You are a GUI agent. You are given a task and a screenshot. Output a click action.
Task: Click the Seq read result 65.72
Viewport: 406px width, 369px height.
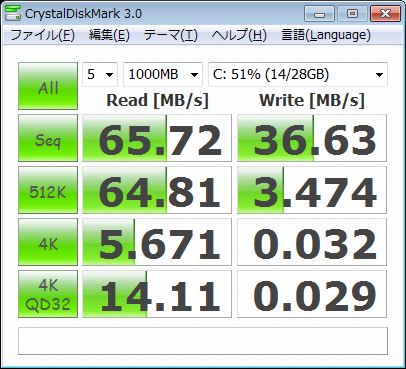157,138
